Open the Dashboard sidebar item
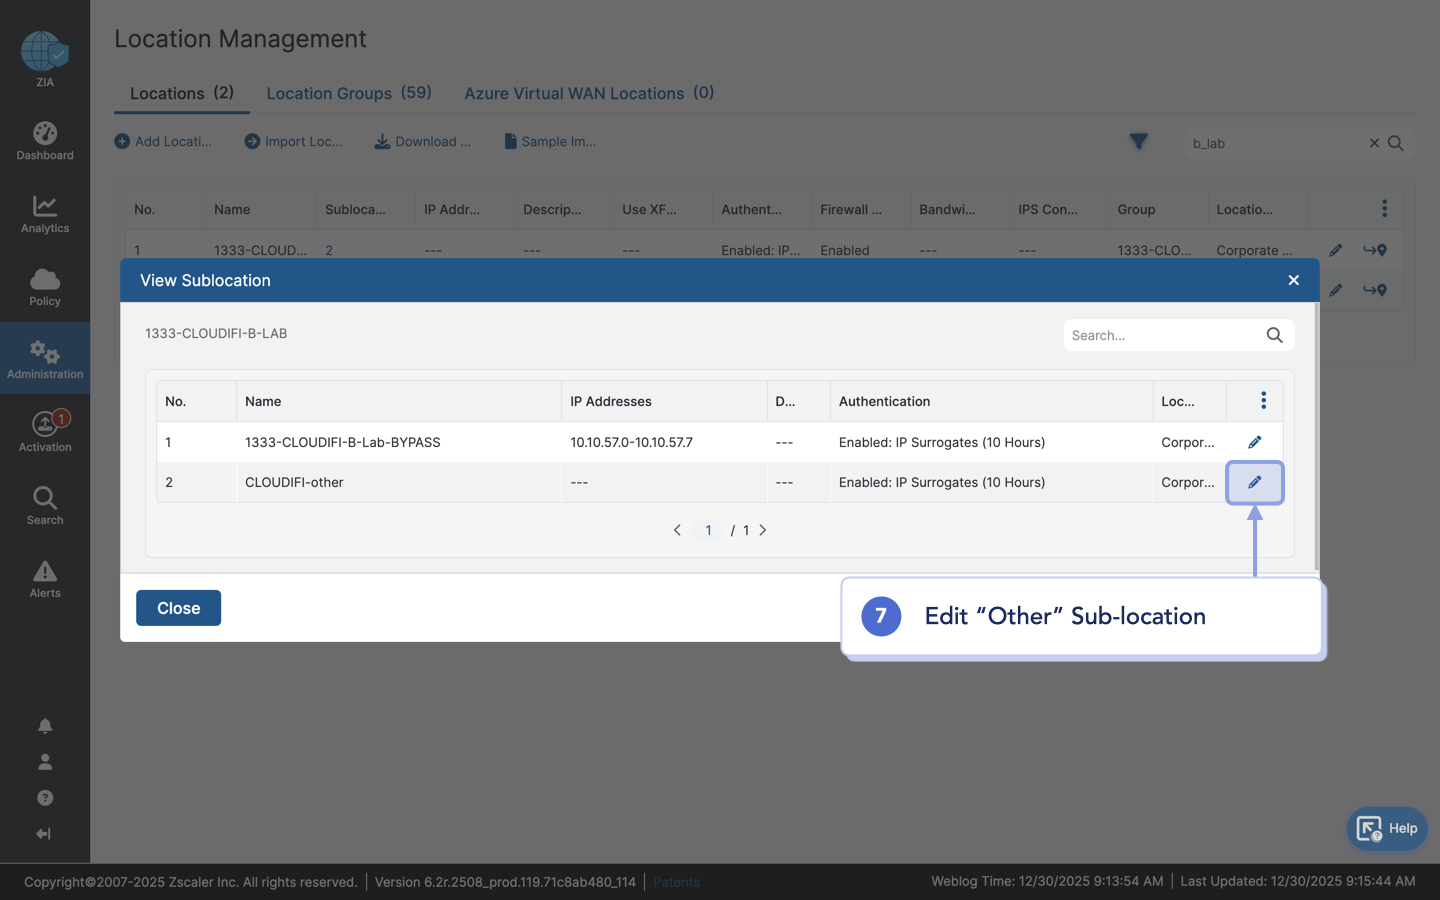Viewport: 1440px width, 900px height. pos(45,141)
